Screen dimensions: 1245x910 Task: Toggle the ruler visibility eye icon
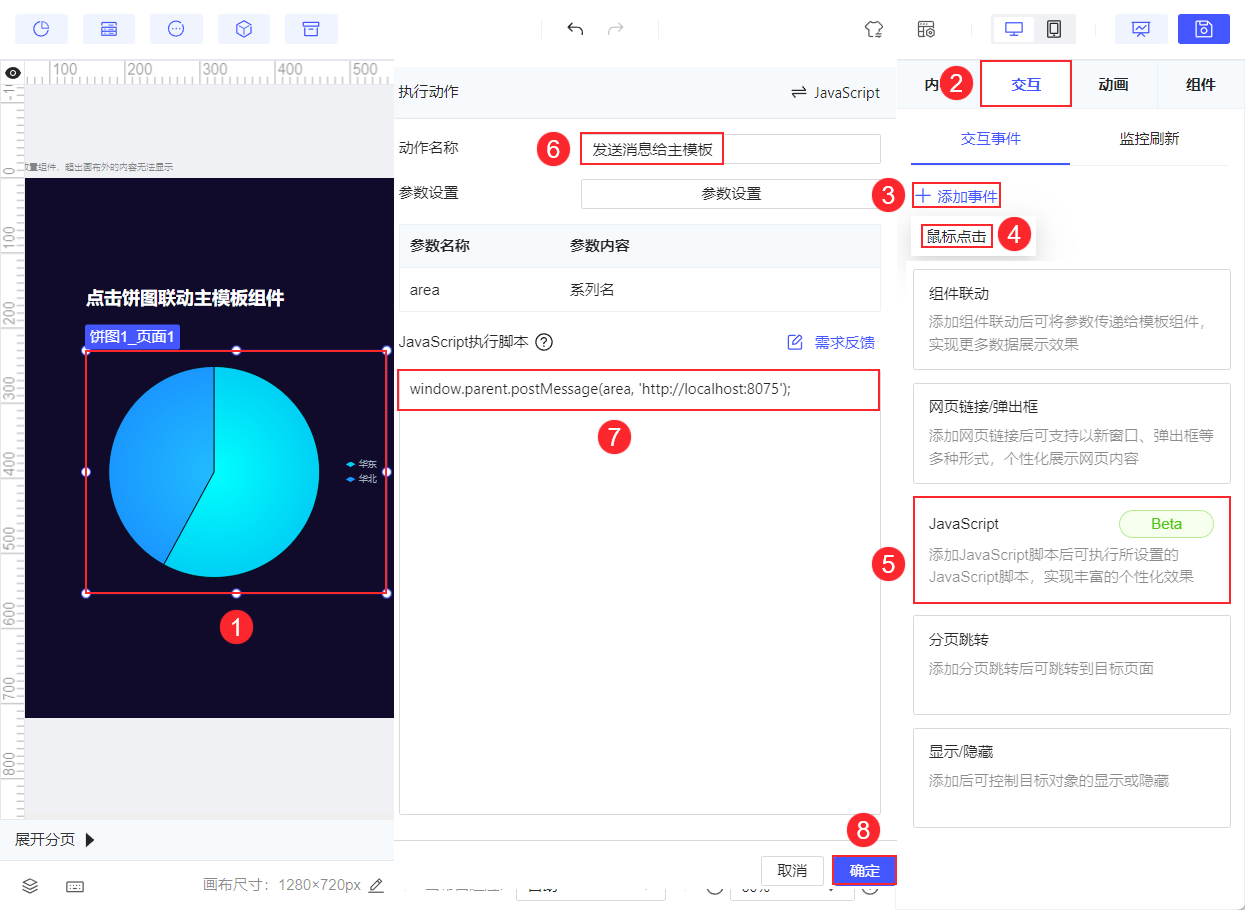click(x=12, y=73)
